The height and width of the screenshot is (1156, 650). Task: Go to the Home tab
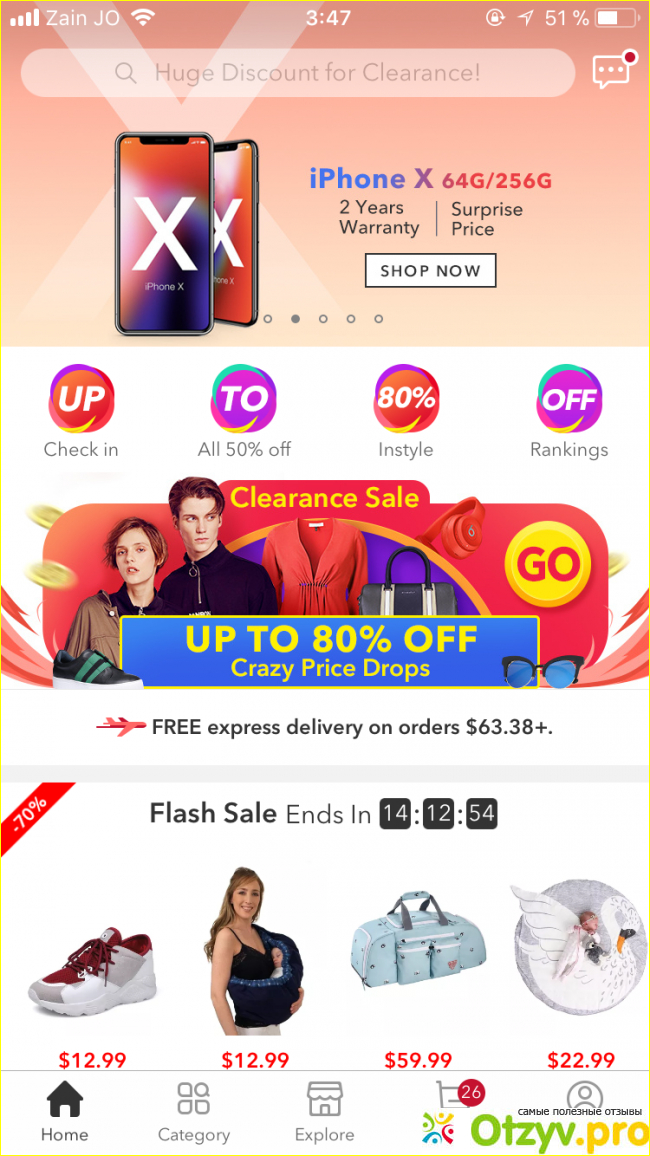65,1112
